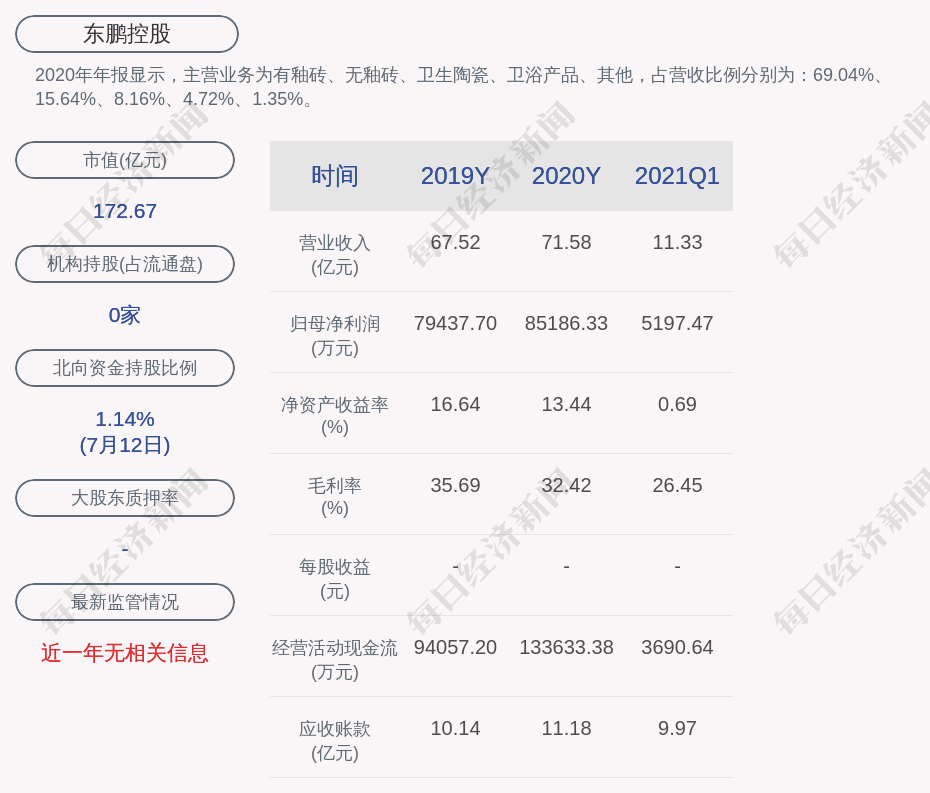
Task: Click gross margin value 35.69
Action: [x=455, y=485]
